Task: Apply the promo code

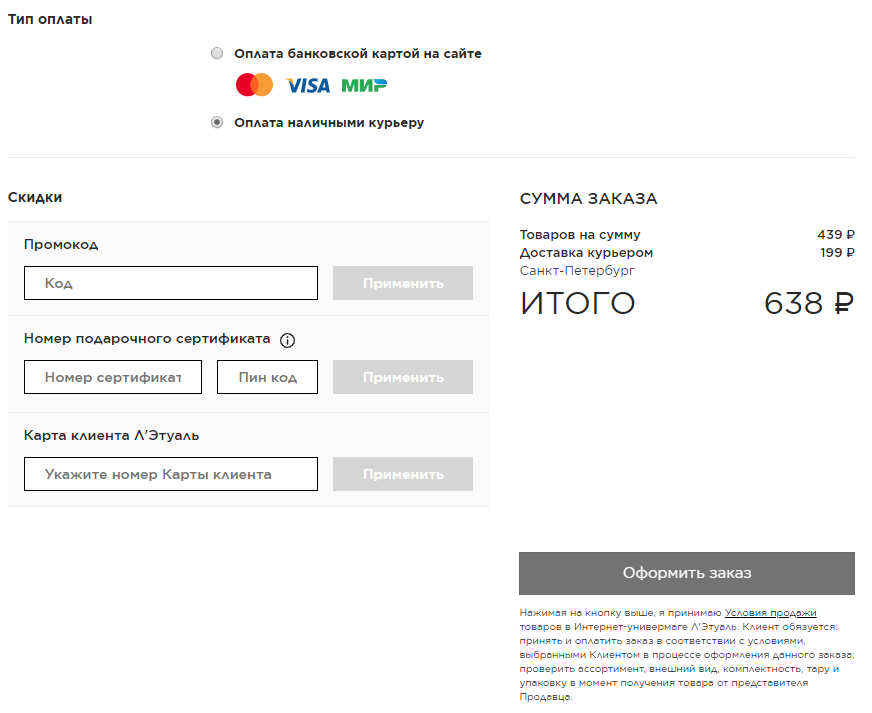Action: [403, 283]
